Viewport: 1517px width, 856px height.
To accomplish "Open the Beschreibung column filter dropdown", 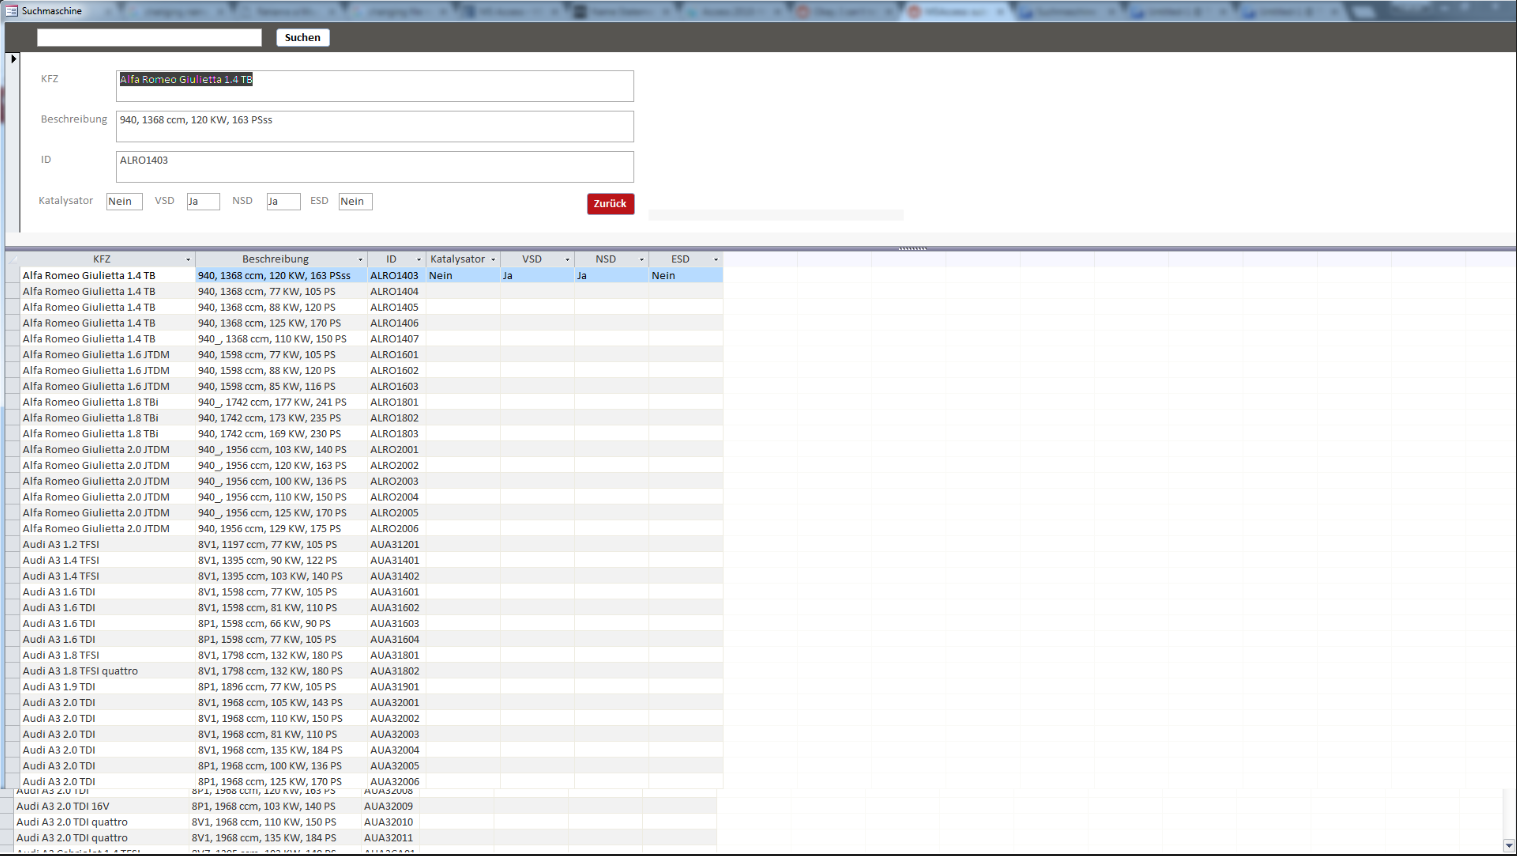I will 361,260.
